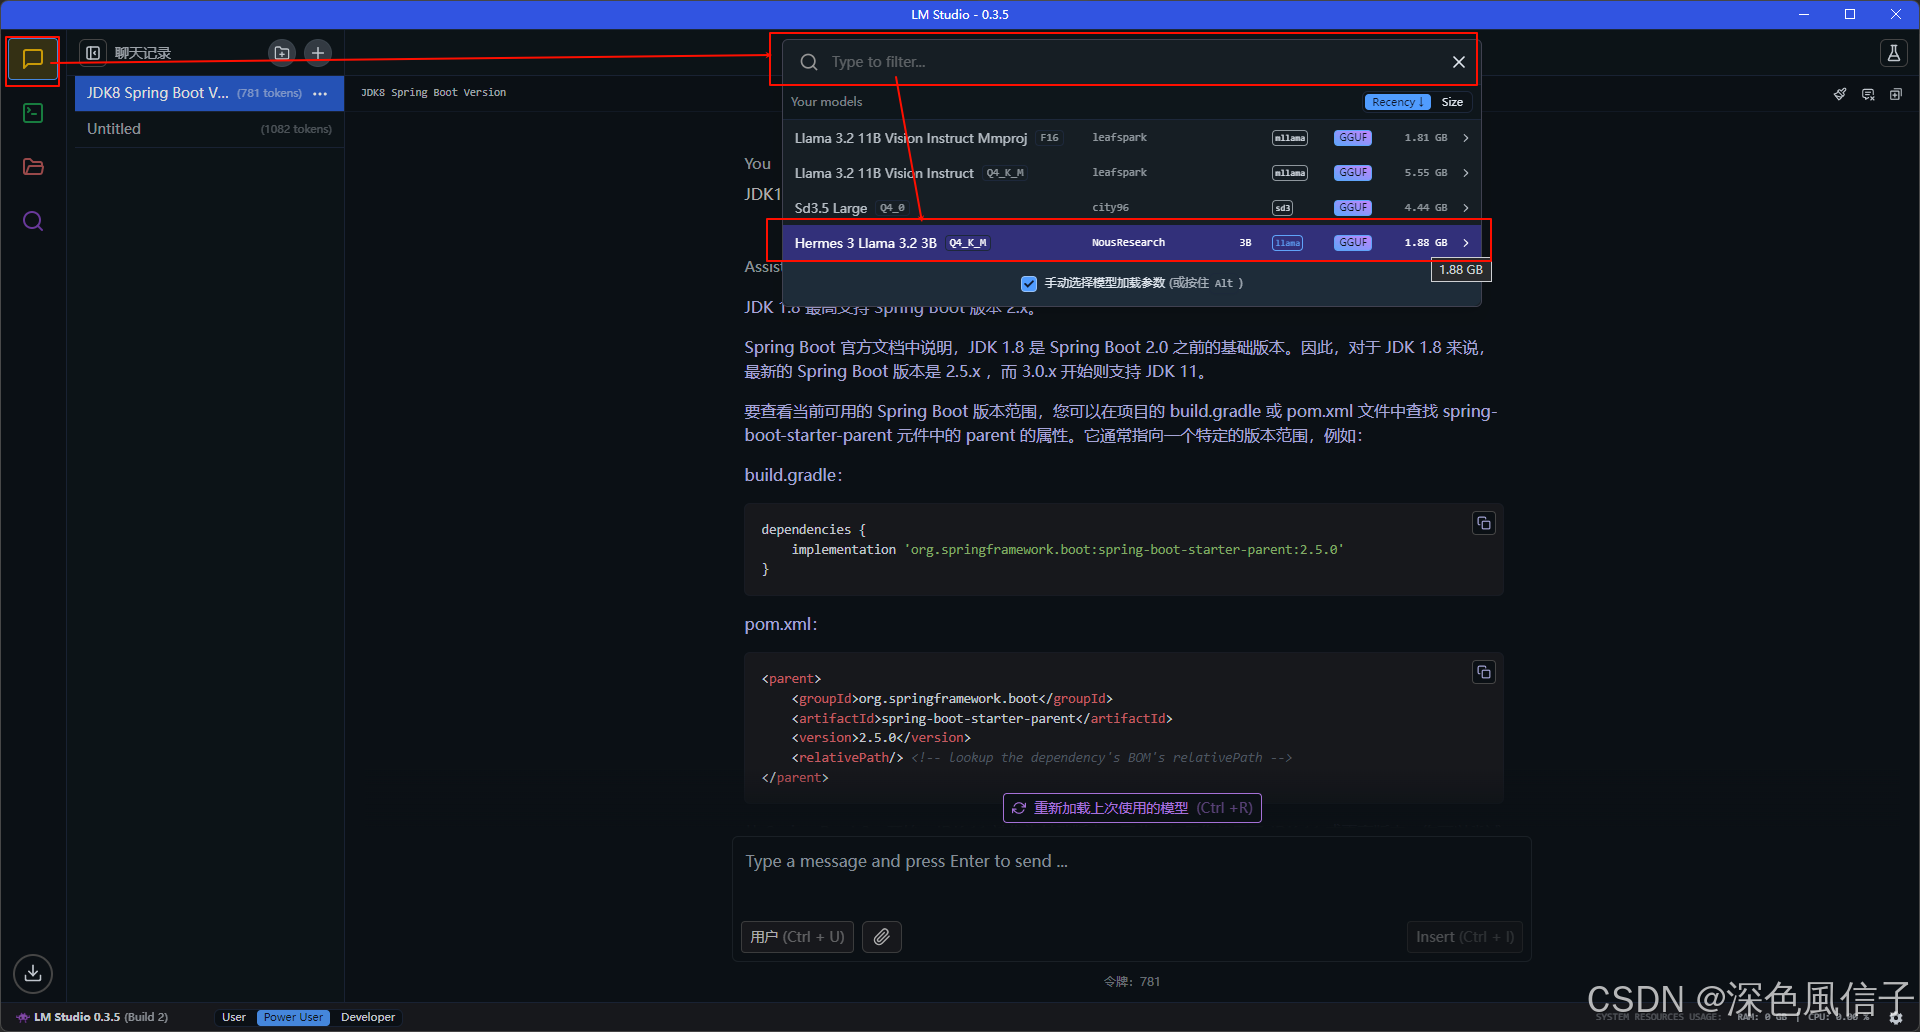1920x1032 pixels.
Task: Click the 聊天记录 header label
Action: 143,53
